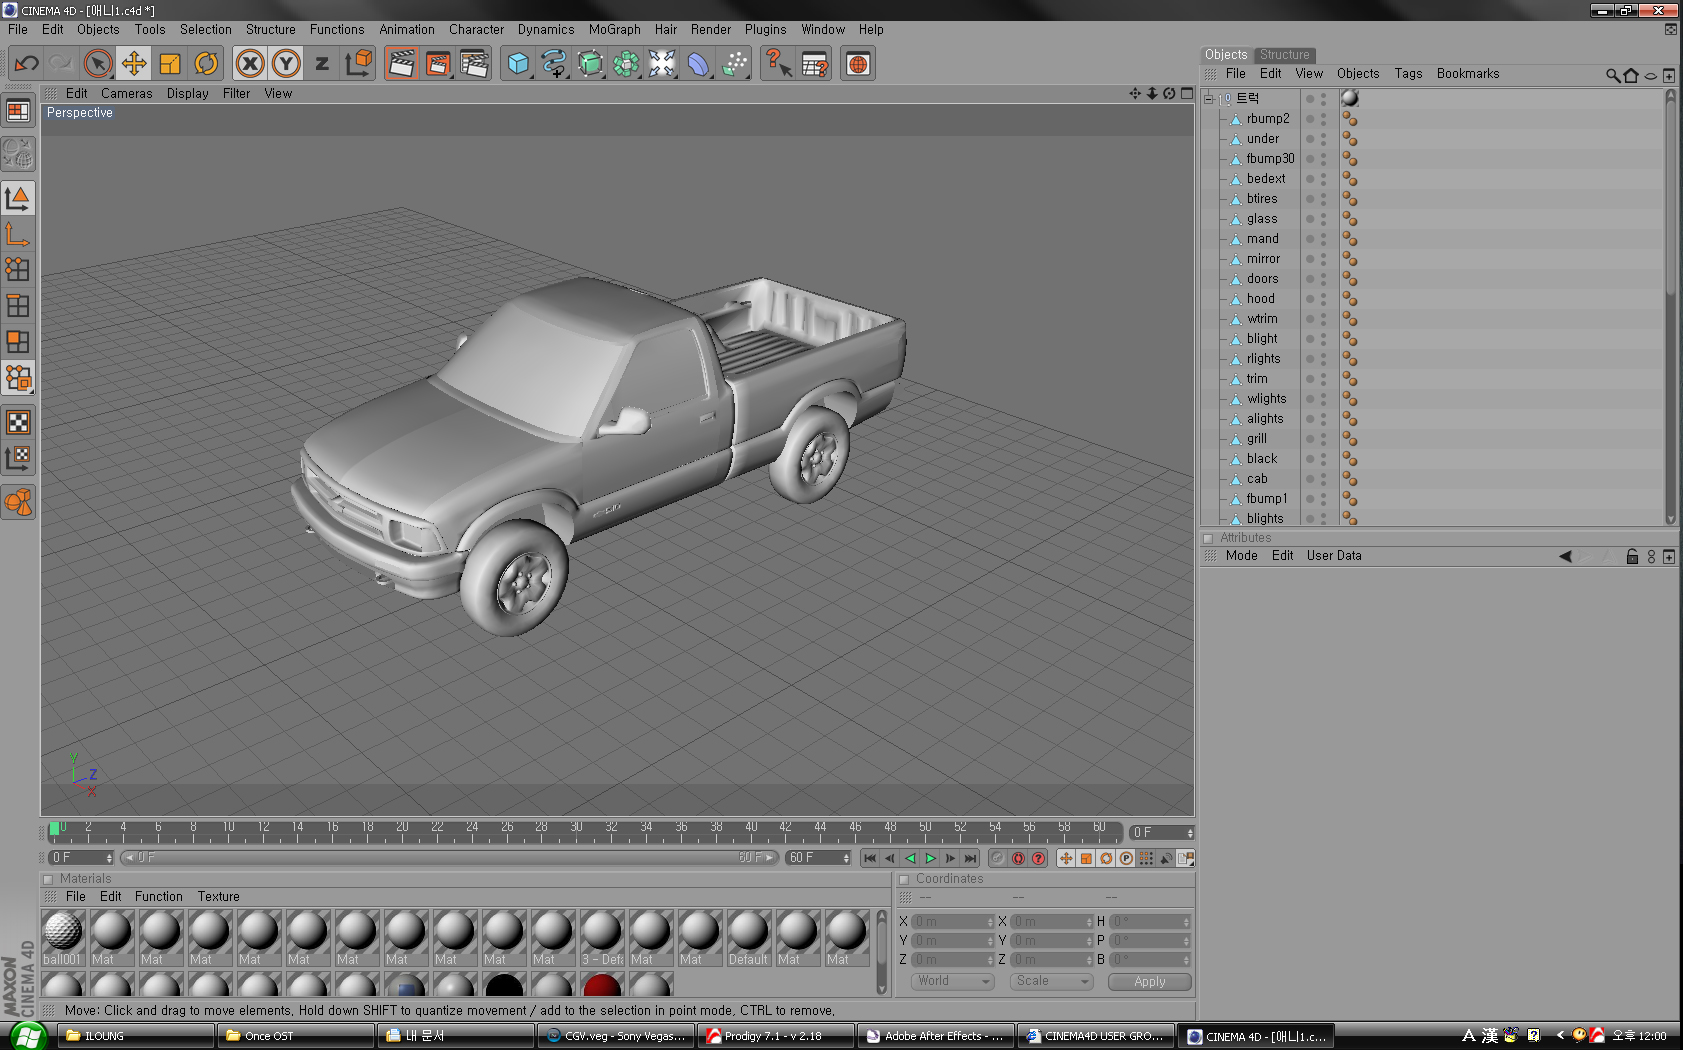Click the Undo arrow icon
Image resolution: width=1683 pixels, height=1050 pixels.
tap(27, 64)
